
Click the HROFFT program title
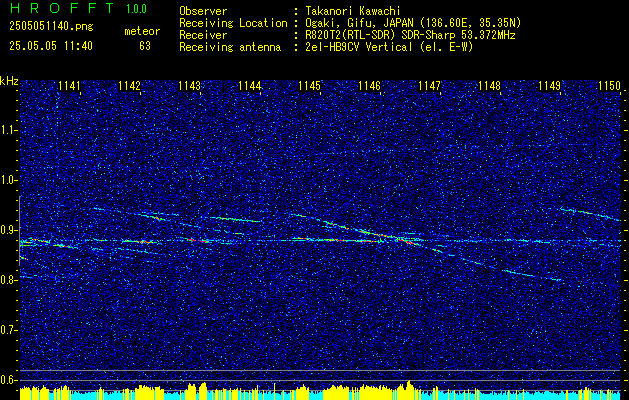click(x=62, y=8)
